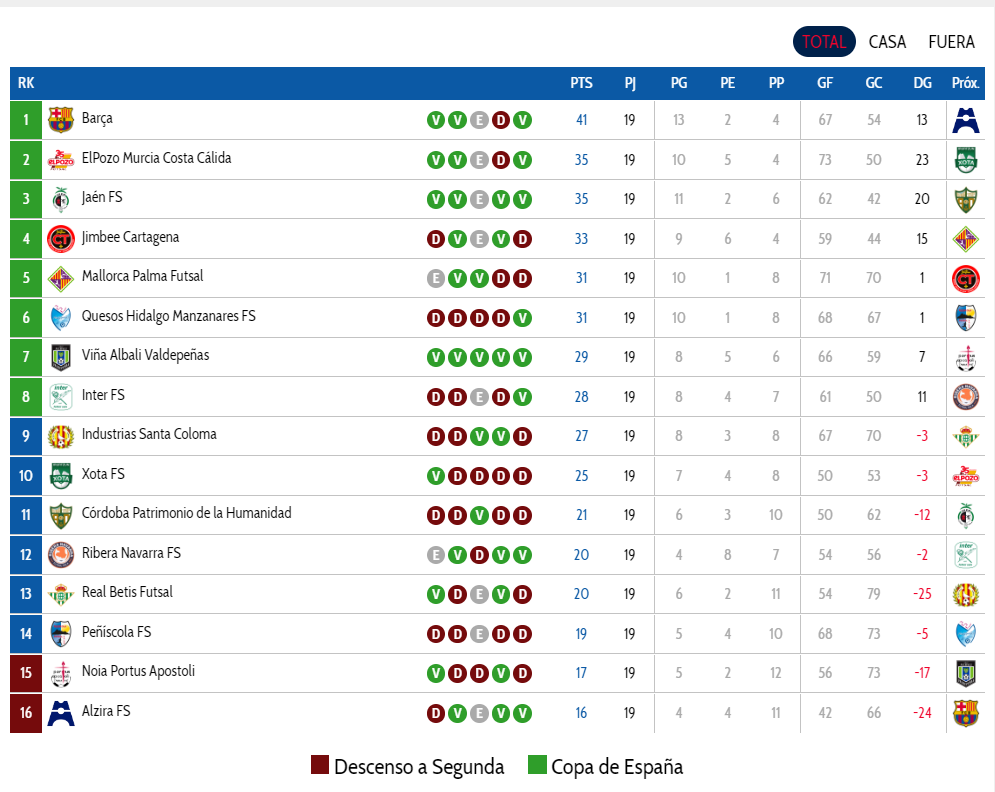This screenshot has width=995, height=792.
Task: Sort table by PP column header
Action: pos(776,83)
